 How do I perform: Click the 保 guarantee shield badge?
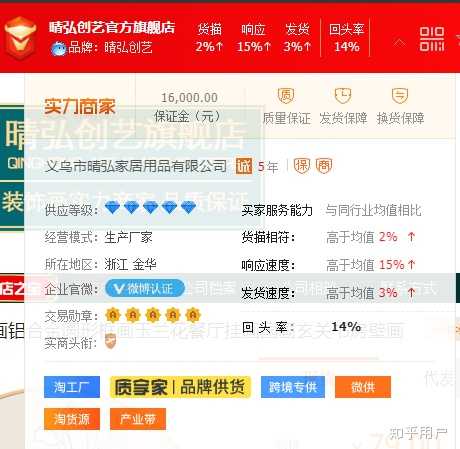[x=302, y=166]
